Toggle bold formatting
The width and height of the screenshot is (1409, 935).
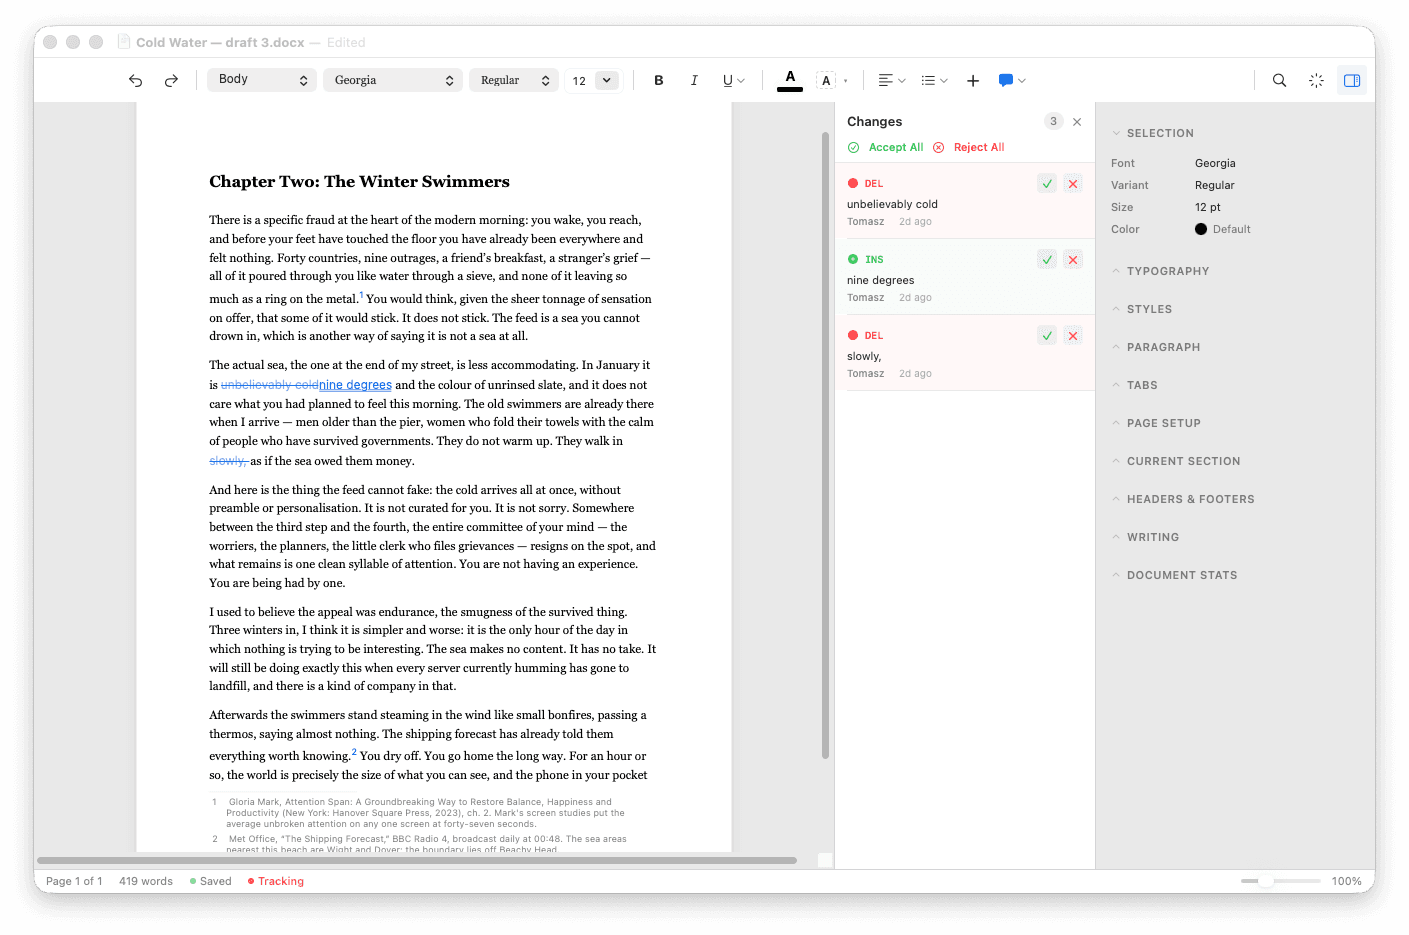click(x=659, y=81)
